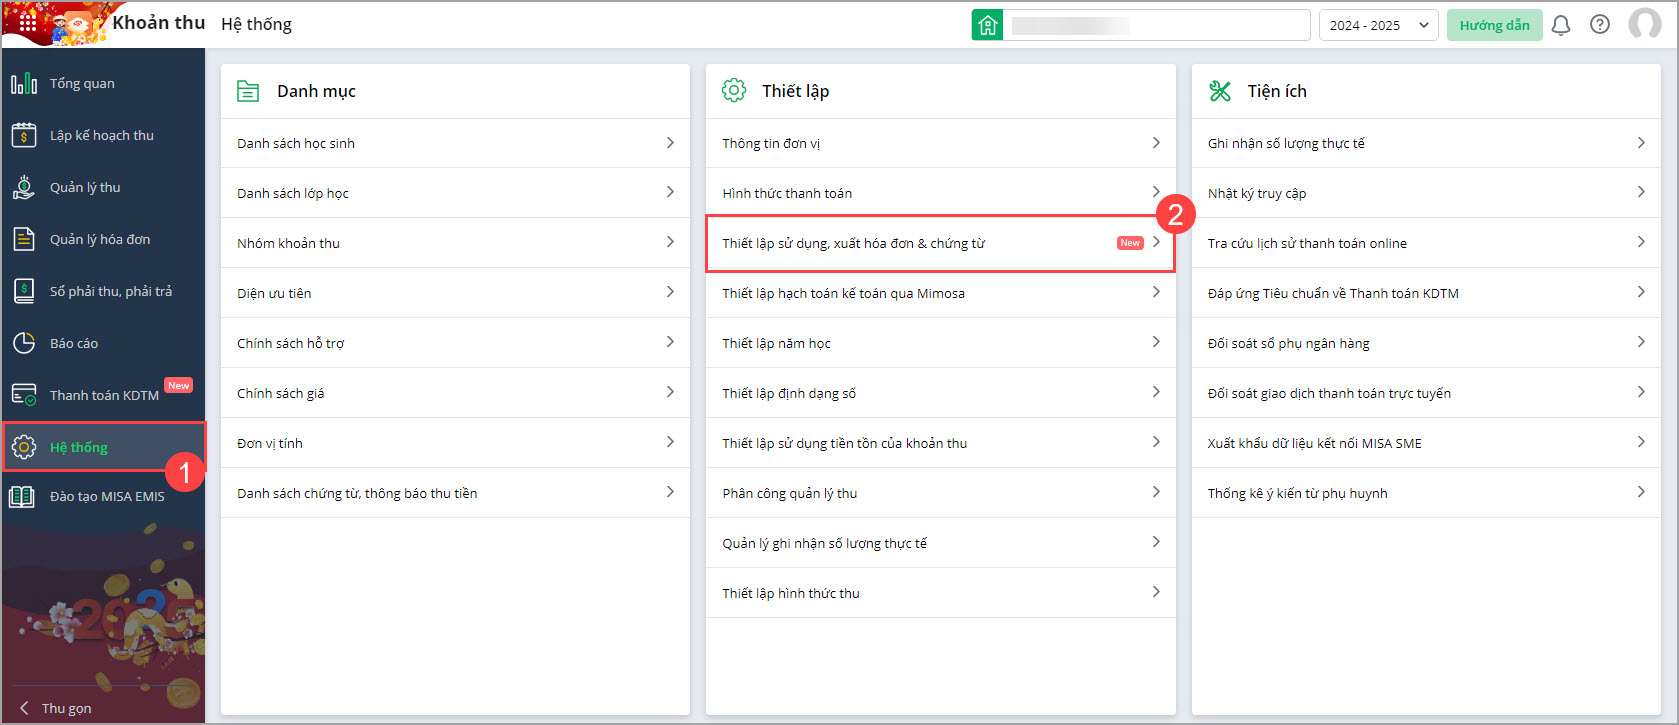The image size is (1679, 725).
Task: Click the green home unit icon
Action: (987, 25)
